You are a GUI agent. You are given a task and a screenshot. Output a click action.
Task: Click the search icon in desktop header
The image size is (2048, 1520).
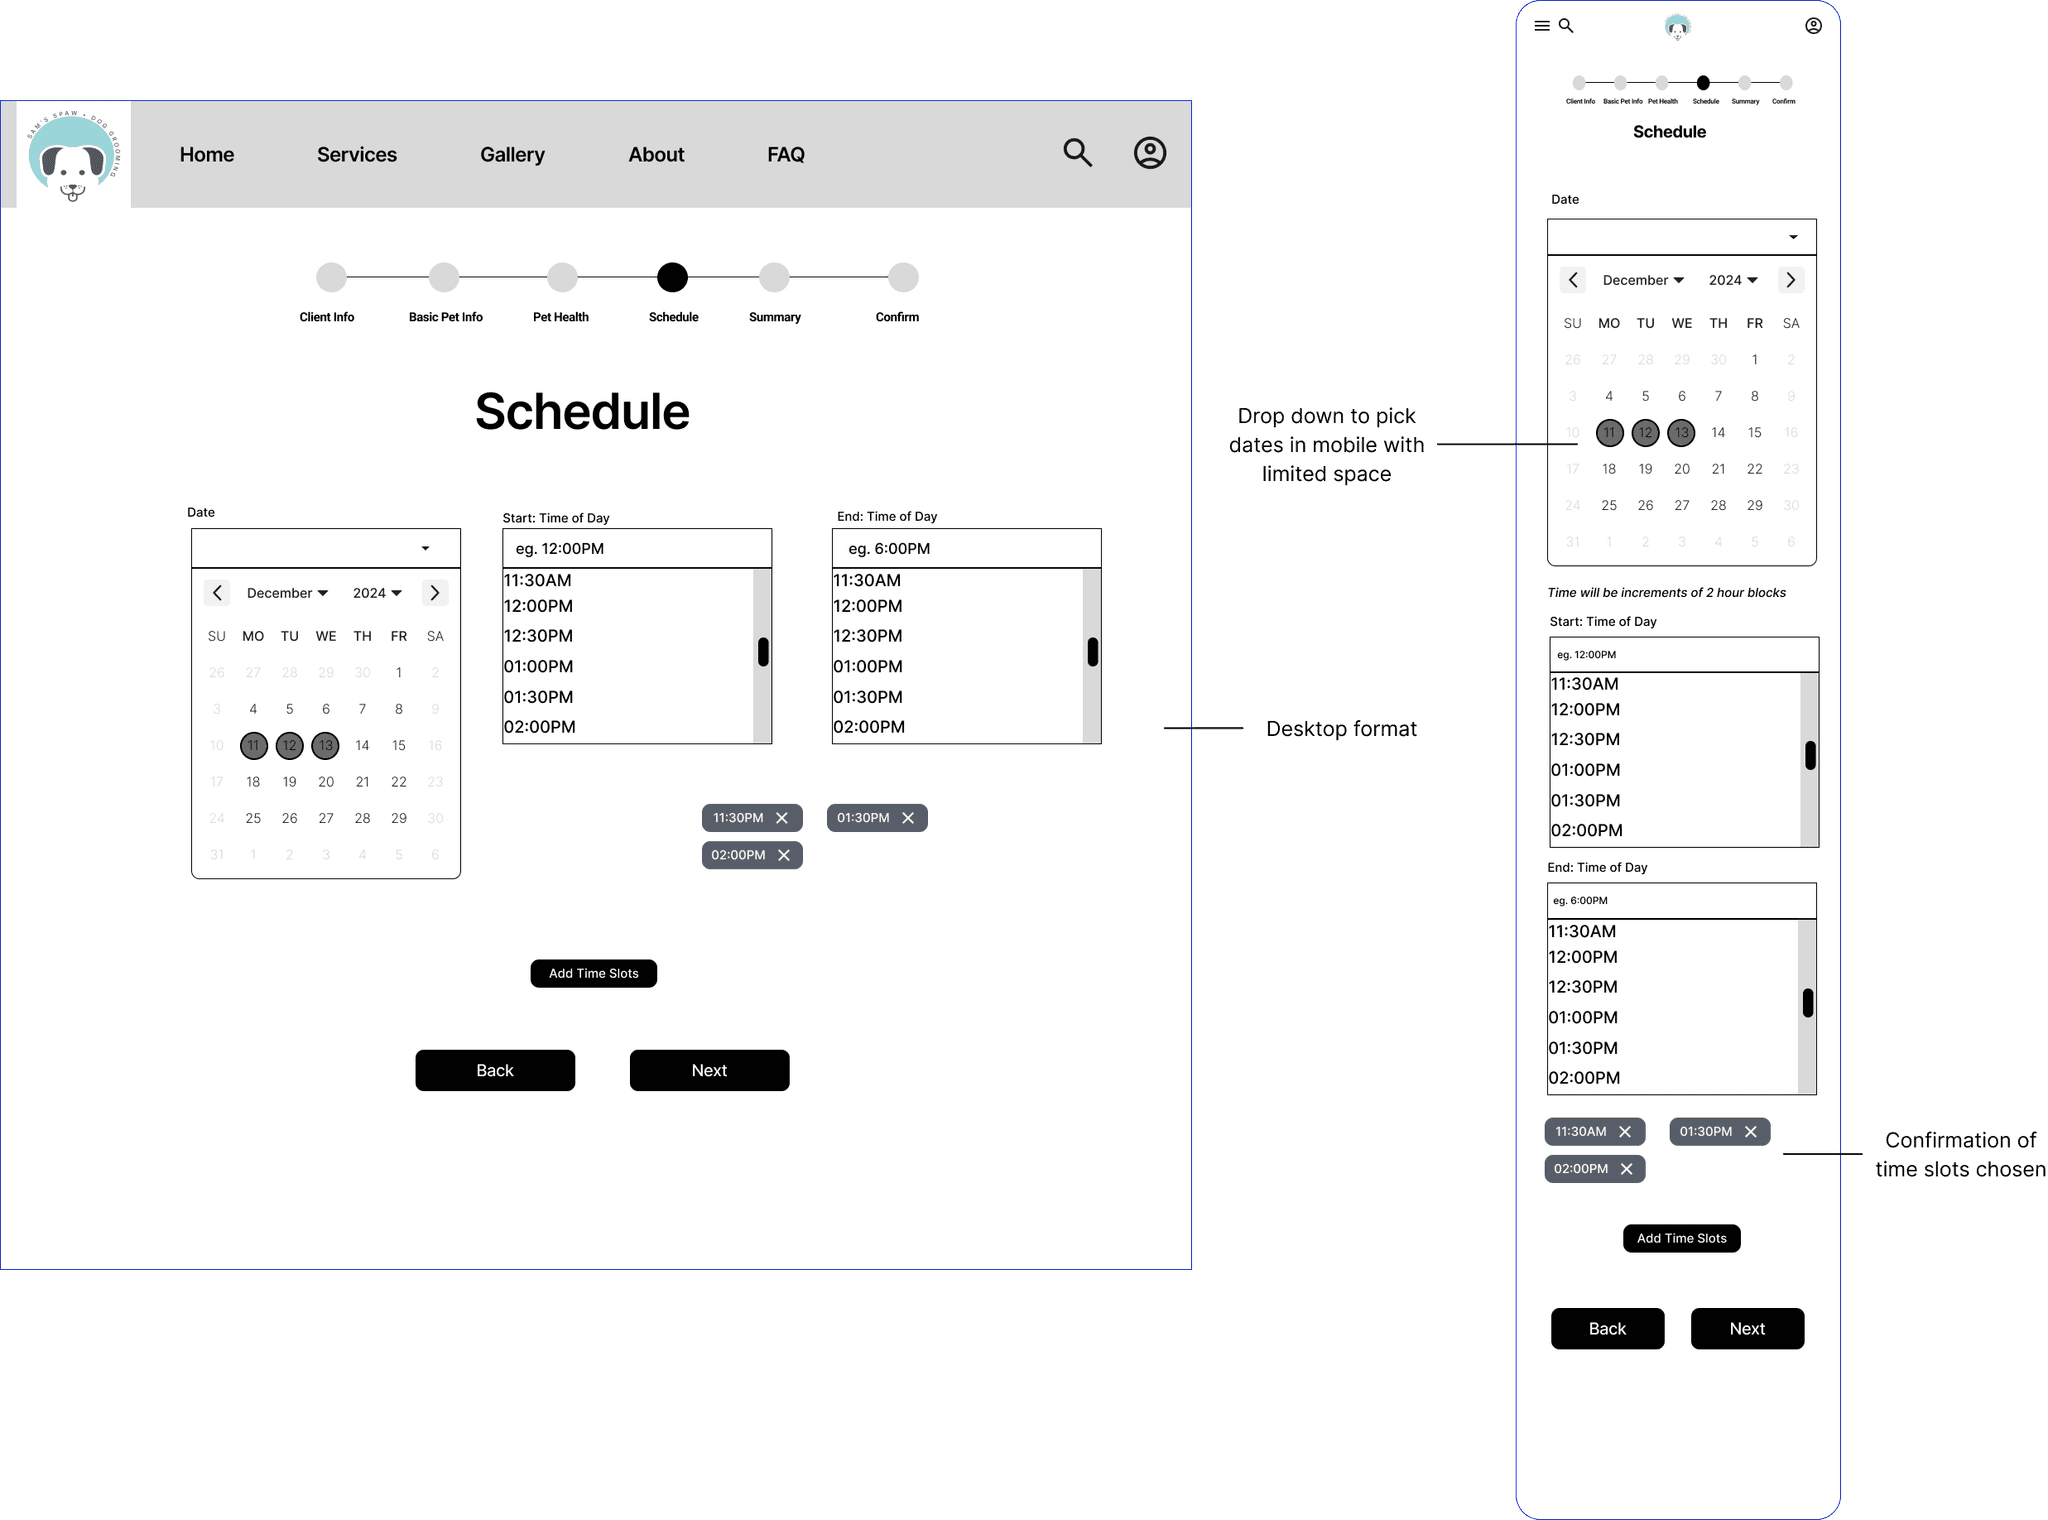click(x=1077, y=153)
